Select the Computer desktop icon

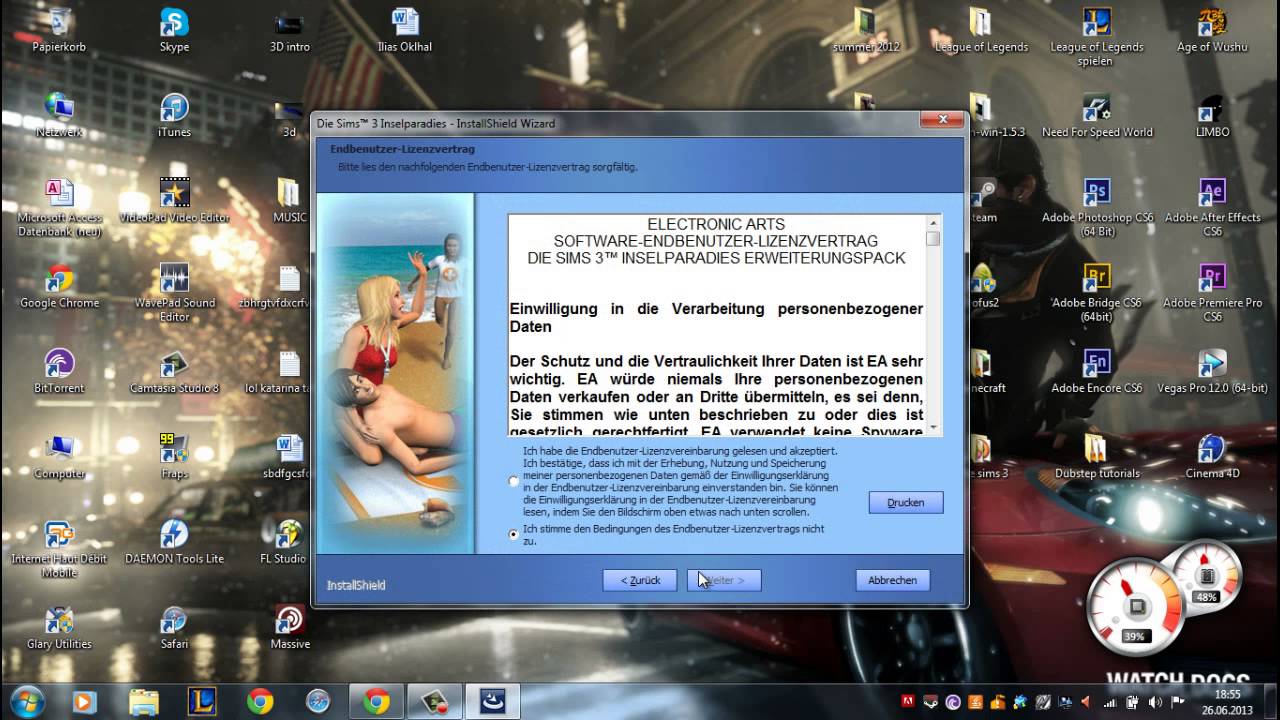59,456
